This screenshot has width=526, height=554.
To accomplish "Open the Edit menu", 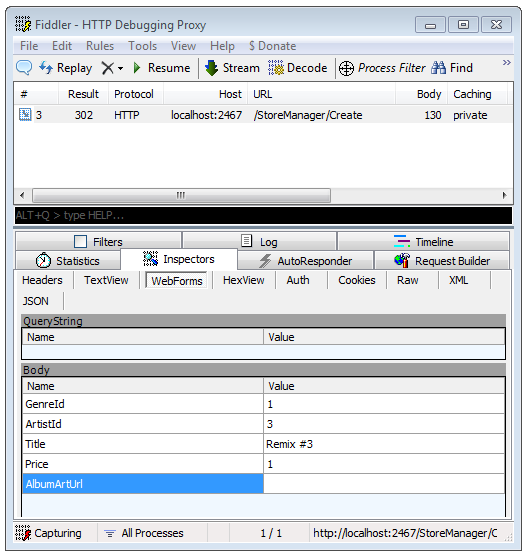I will (x=62, y=46).
